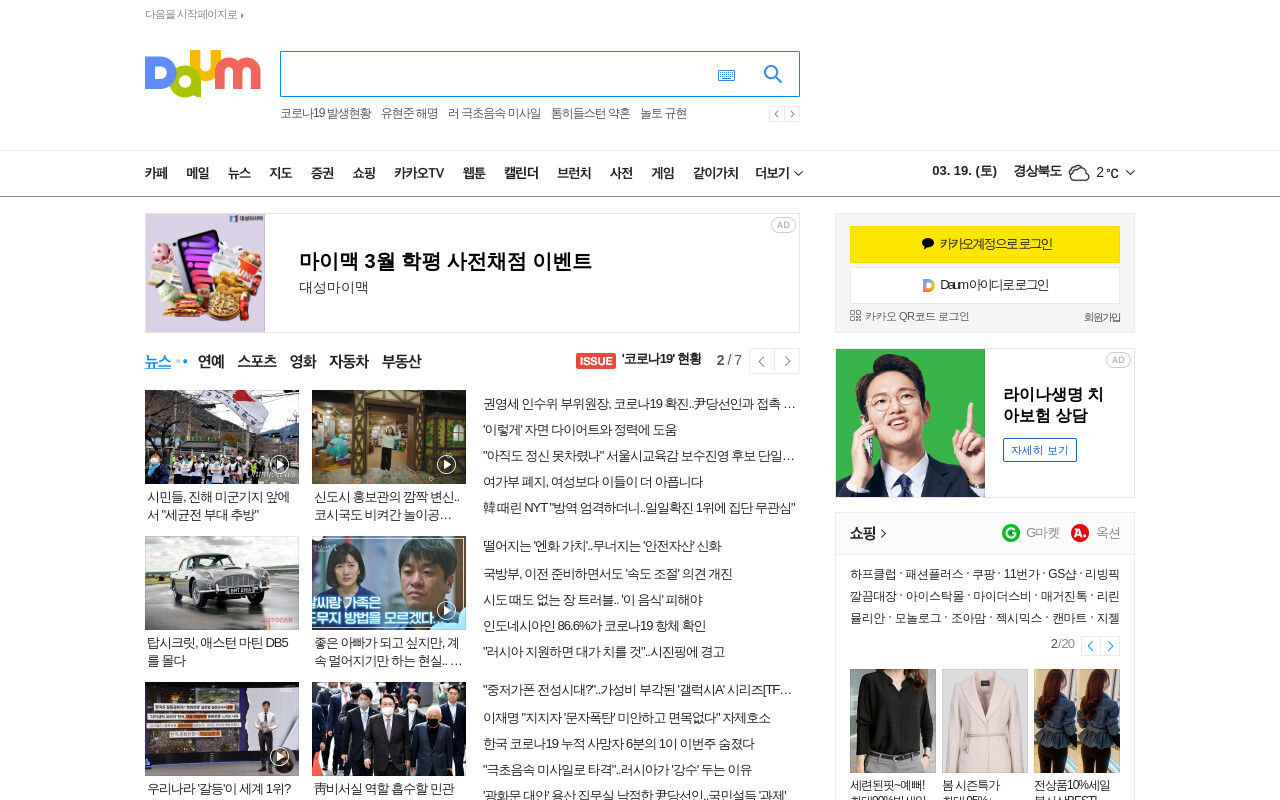The image size is (1280, 800).
Task: Click the 쿠팡 shopping mall link
Action: [982, 574]
